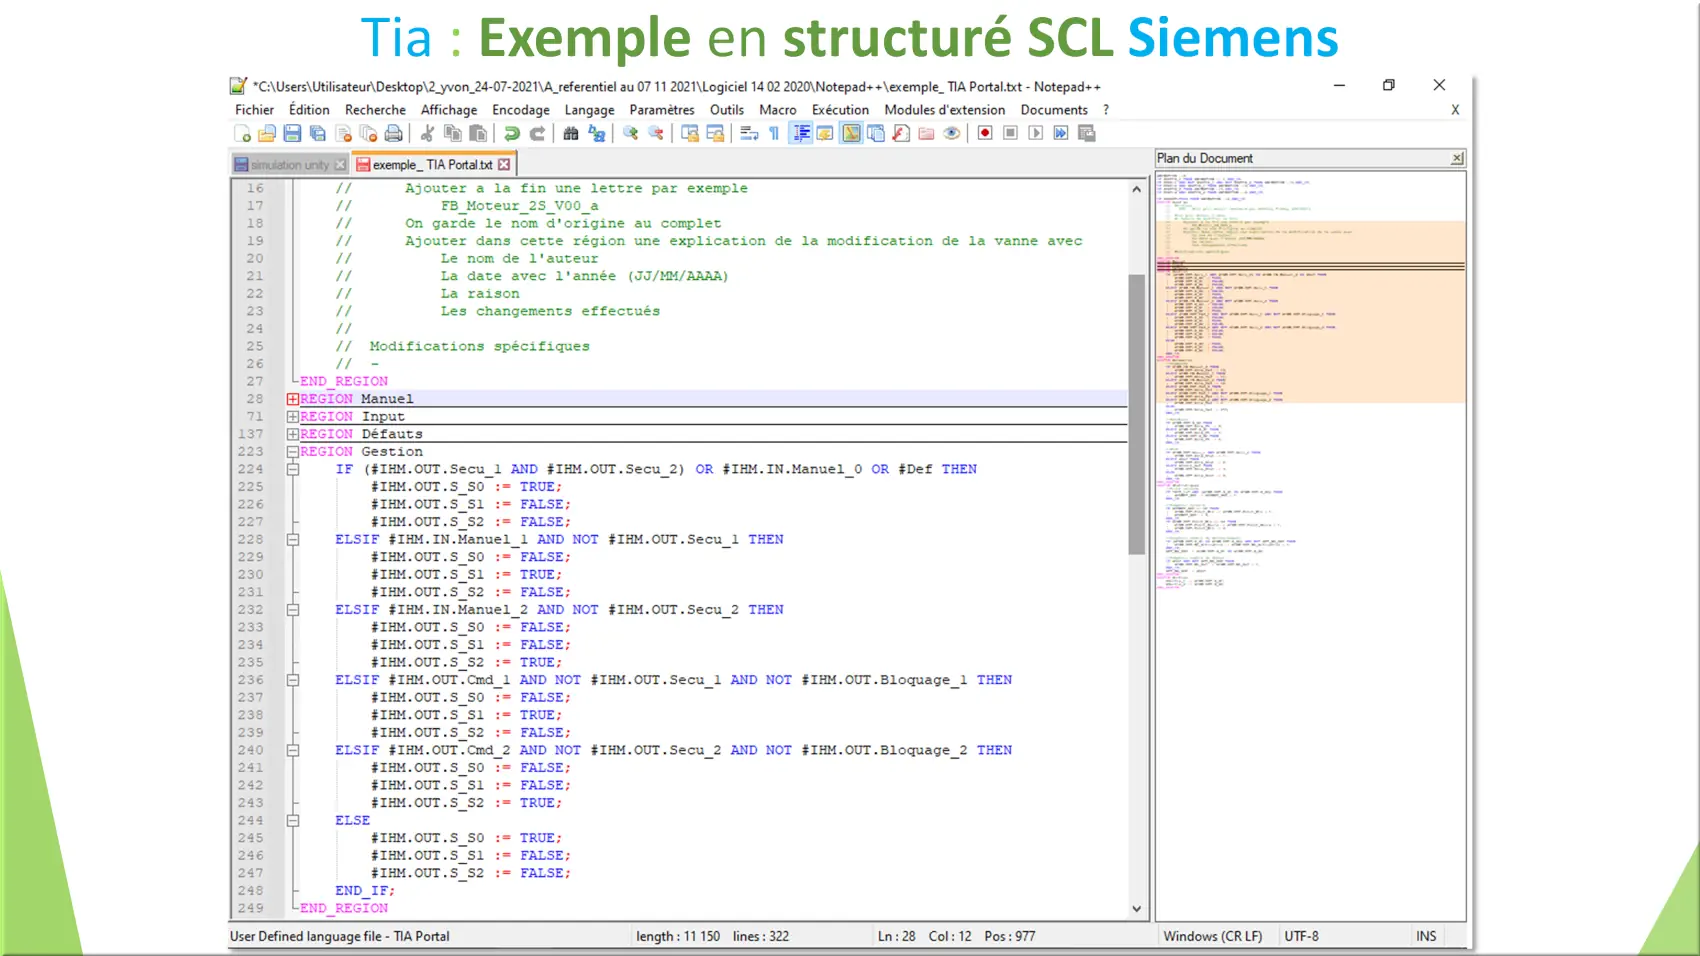Expand the folded REGION Input block
Viewport: 1700px width, 956px height.
(x=293, y=417)
